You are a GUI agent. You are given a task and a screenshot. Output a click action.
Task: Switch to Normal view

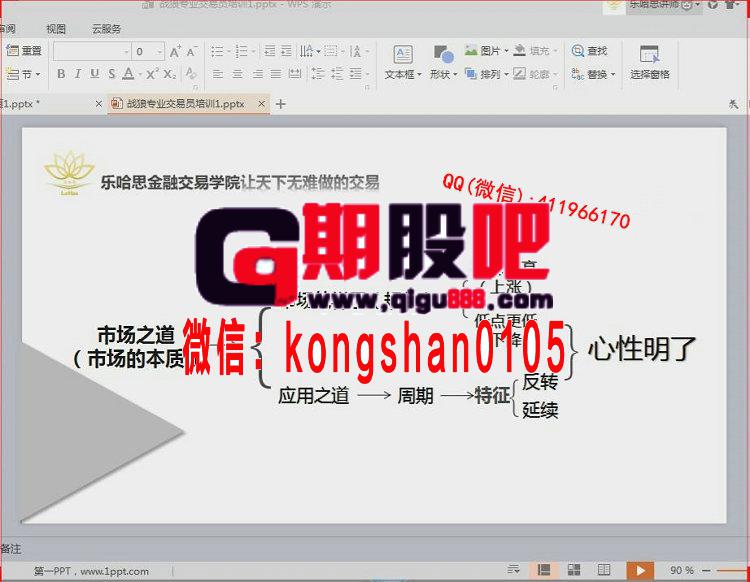click(x=544, y=570)
